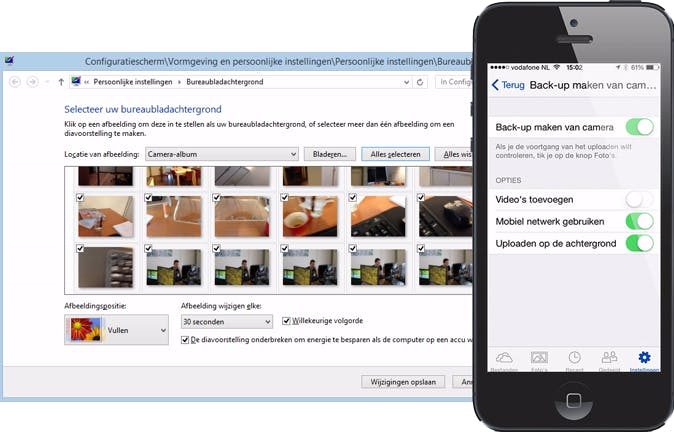Refresh the address bar location
674x432 pixels.
coord(420,82)
